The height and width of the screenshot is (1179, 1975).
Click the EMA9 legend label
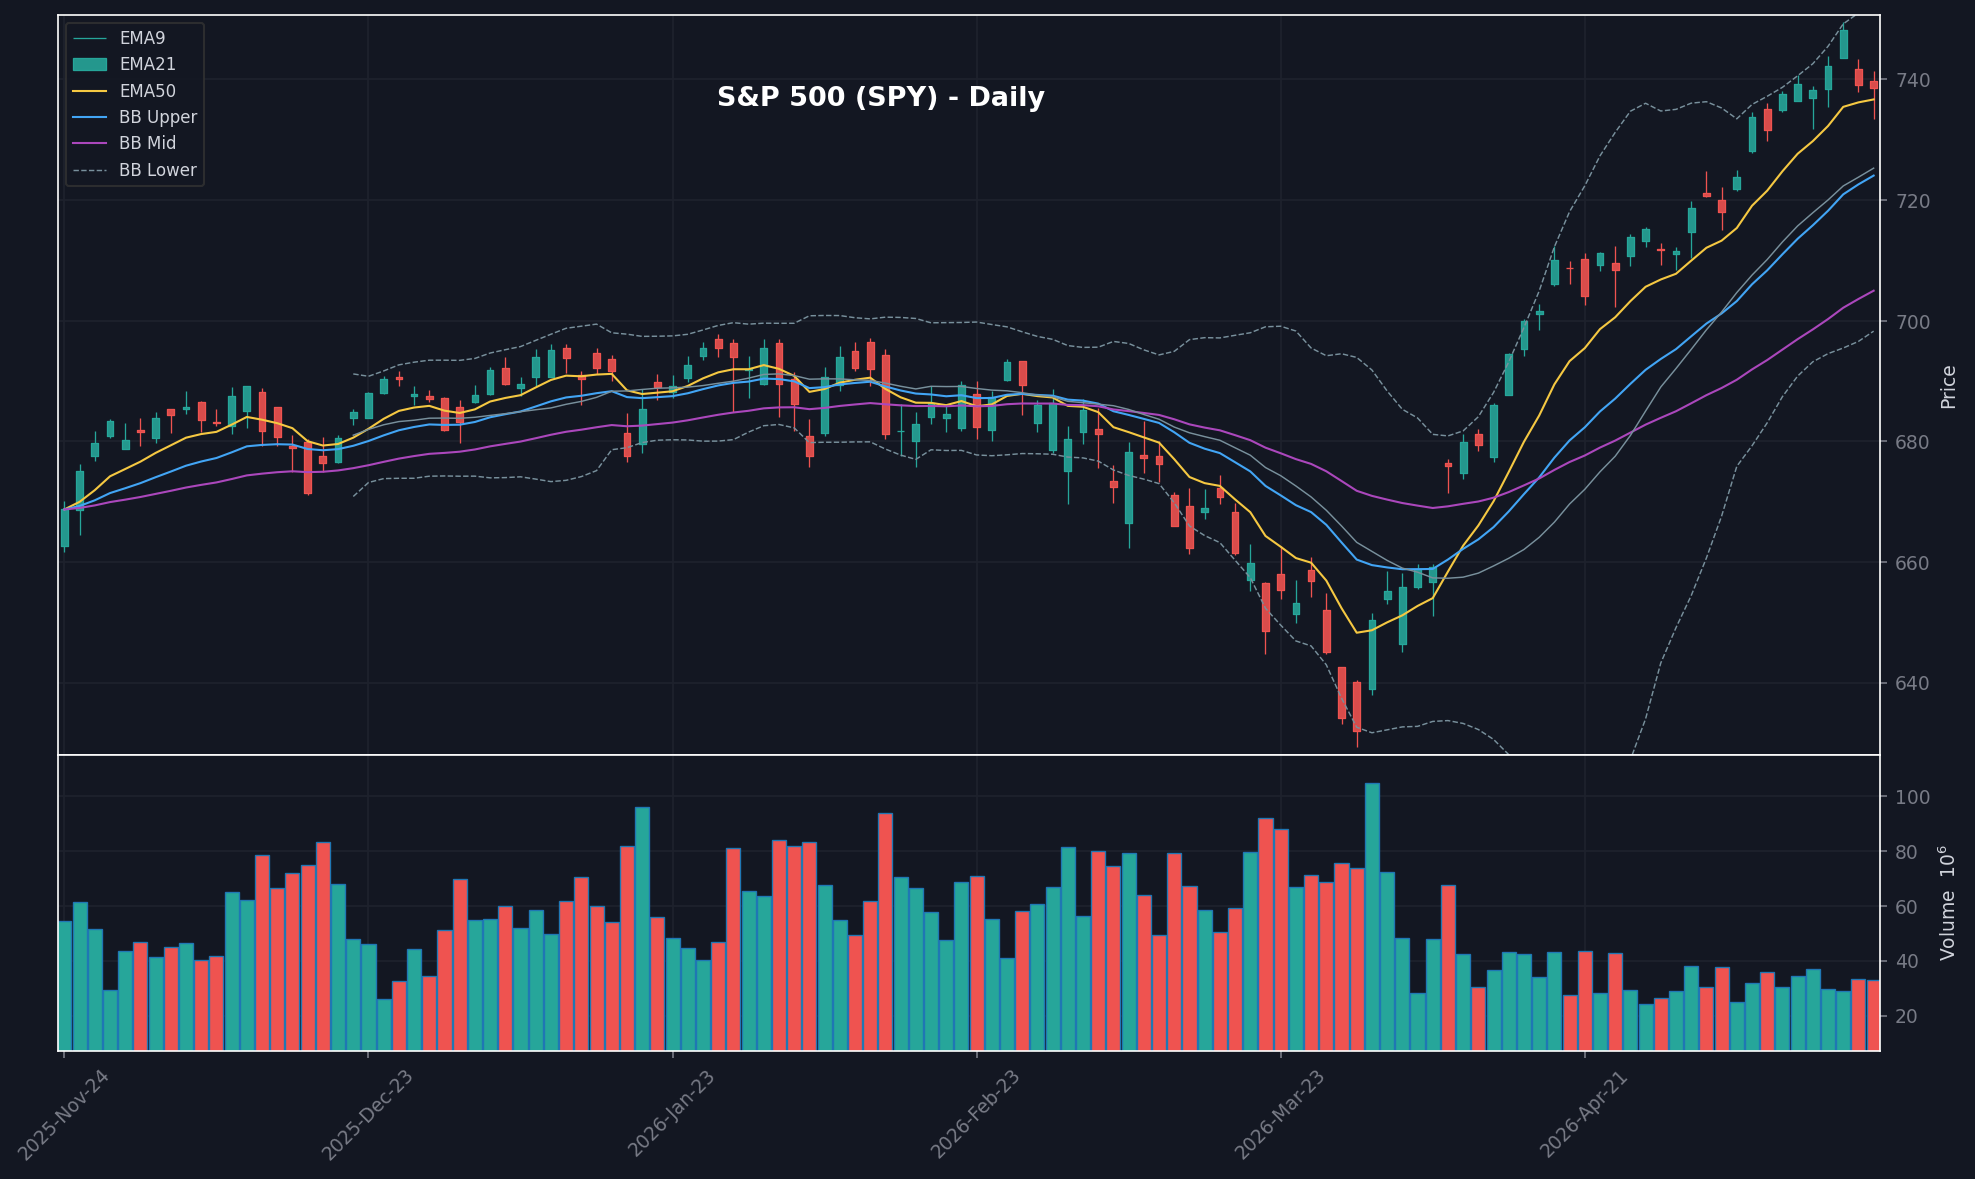pyautogui.click(x=142, y=38)
